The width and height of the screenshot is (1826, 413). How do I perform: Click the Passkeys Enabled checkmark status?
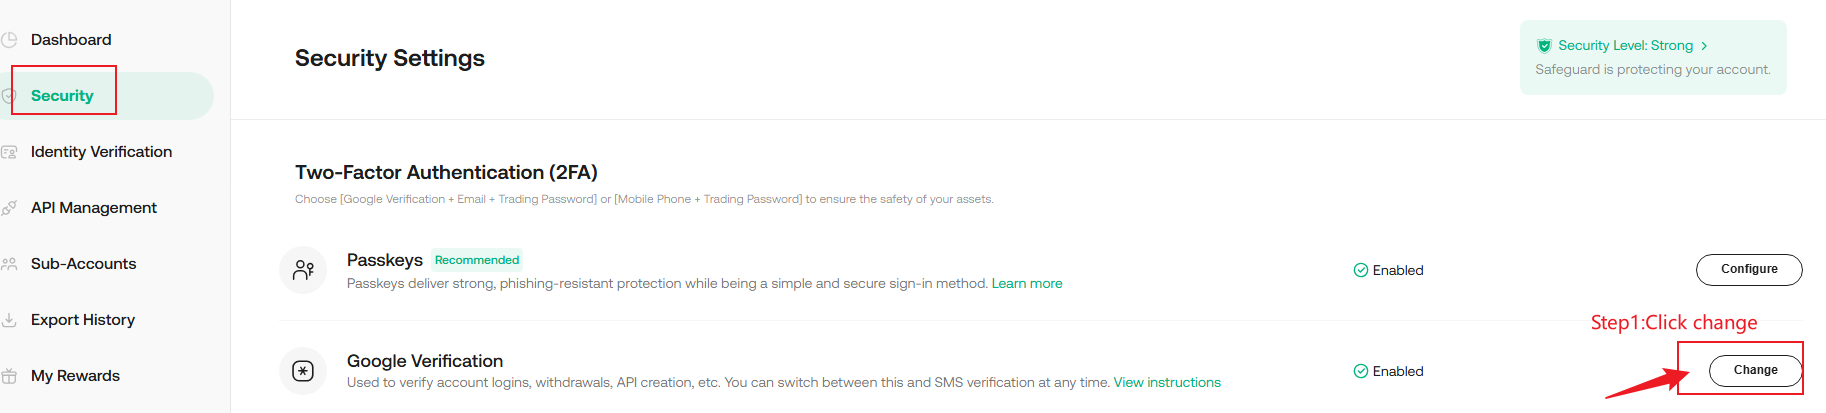1388,270
